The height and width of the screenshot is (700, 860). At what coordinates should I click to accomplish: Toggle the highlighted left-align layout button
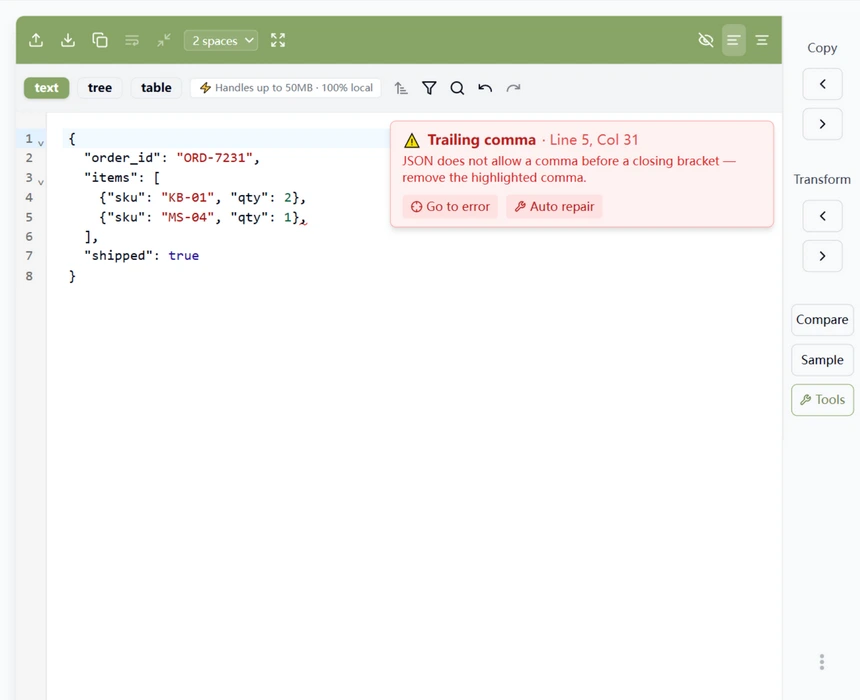pyautogui.click(x=733, y=40)
